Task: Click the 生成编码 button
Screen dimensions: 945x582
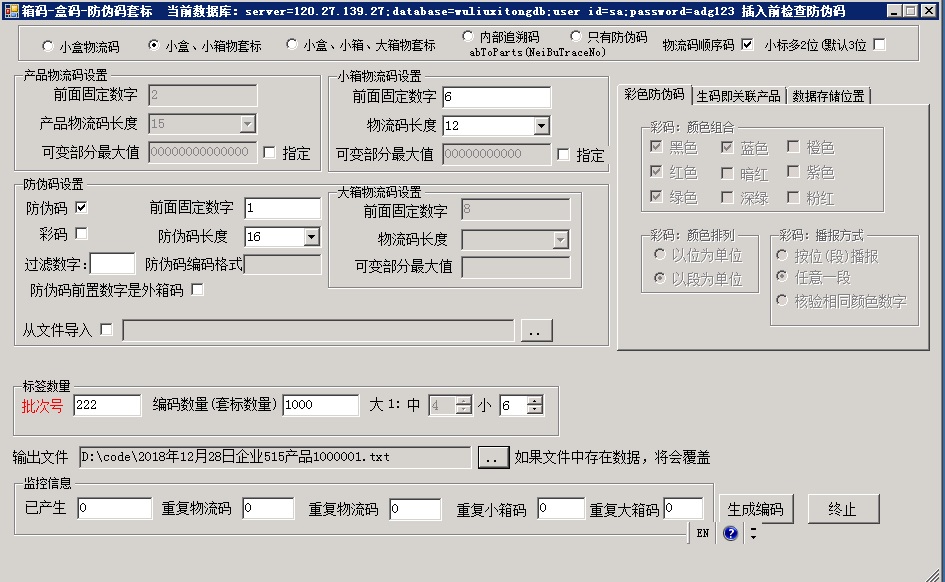Action: click(x=755, y=508)
